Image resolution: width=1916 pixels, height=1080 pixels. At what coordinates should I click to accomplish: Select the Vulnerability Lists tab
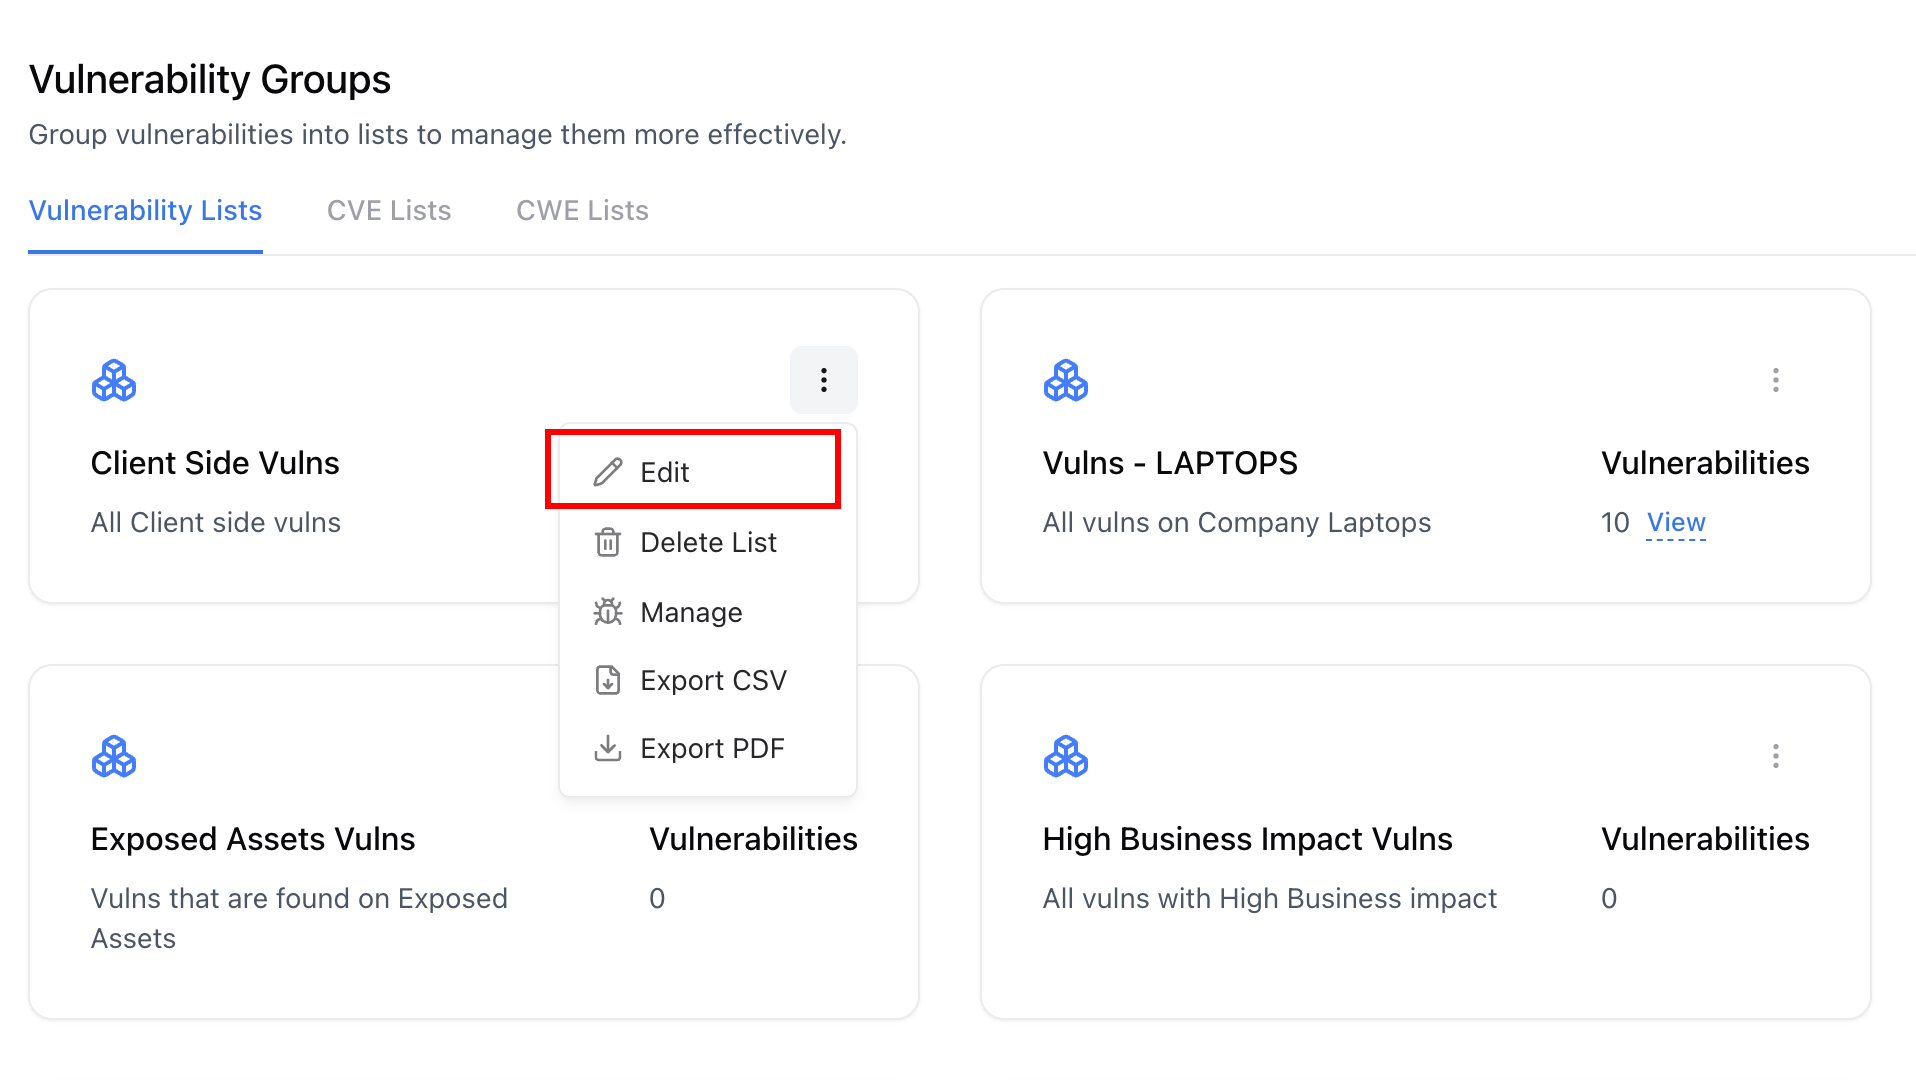tap(145, 210)
